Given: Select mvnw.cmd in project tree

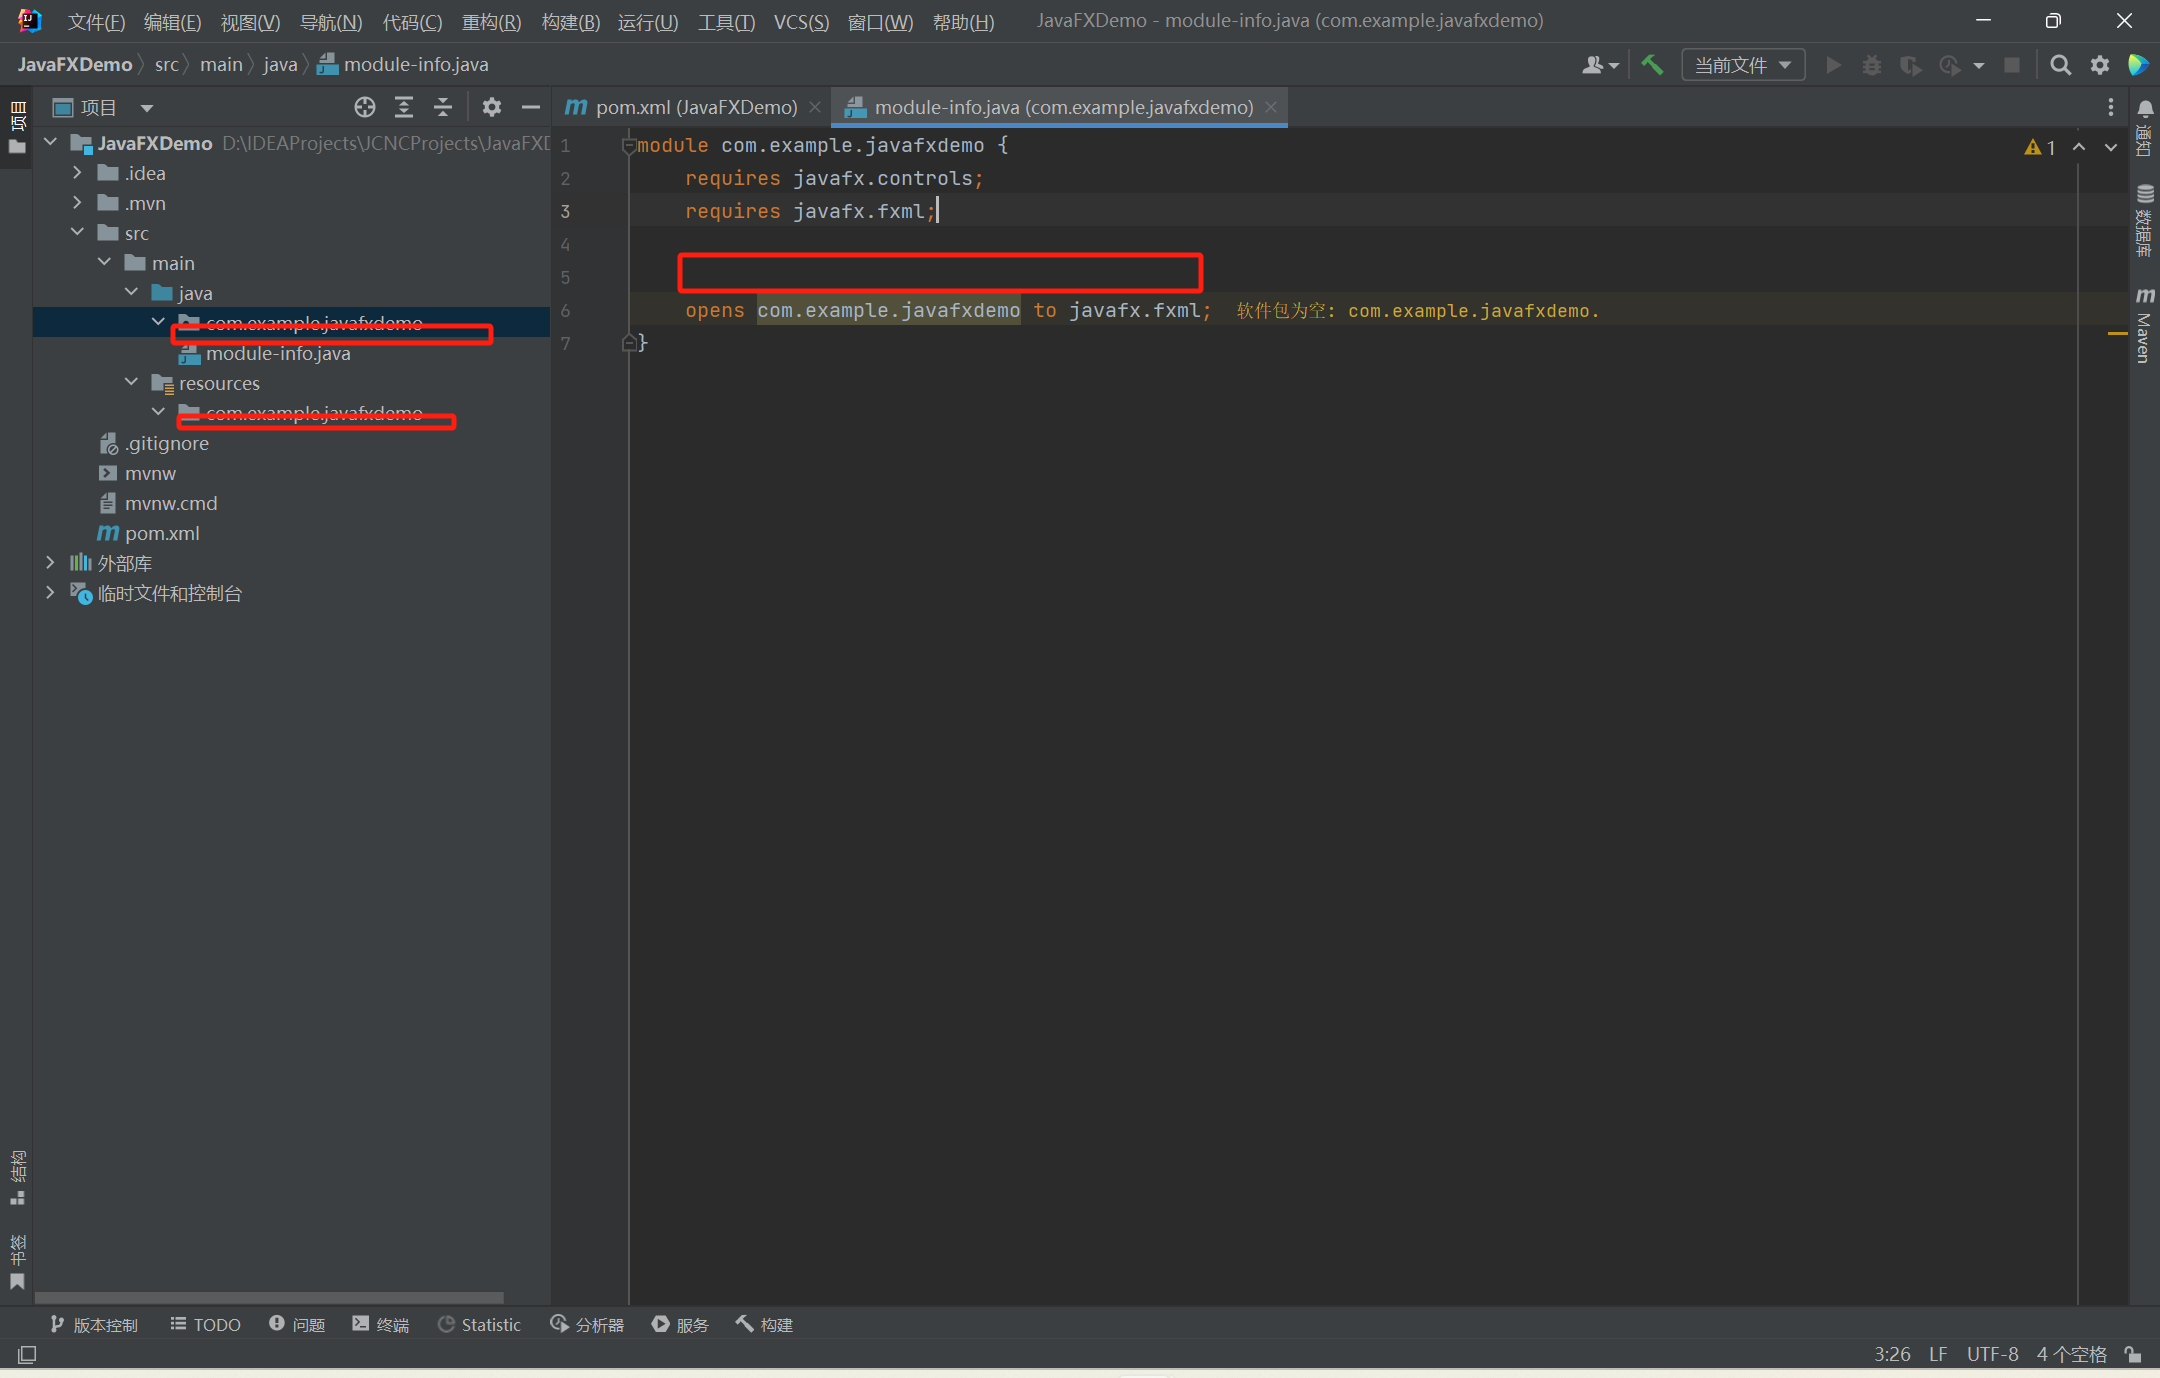Looking at the screenshot, I should [170, 503].
